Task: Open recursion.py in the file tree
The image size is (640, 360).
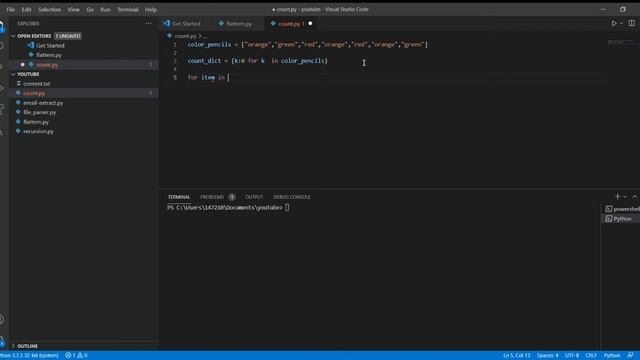Action: coord(38,131)
